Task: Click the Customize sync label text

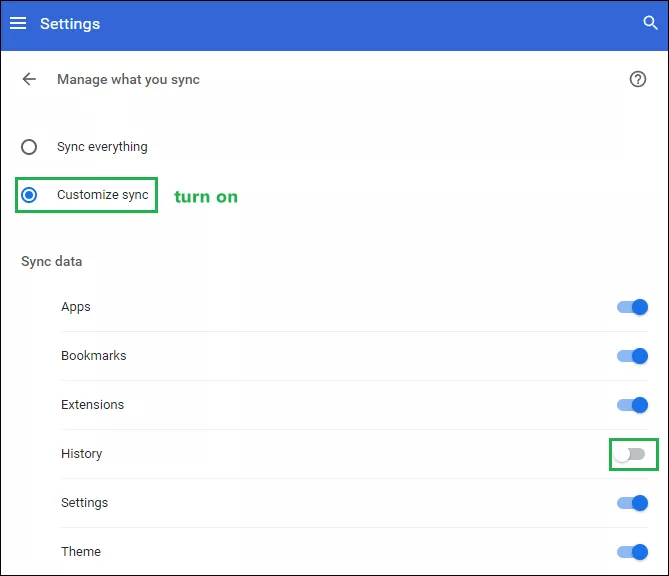Action: 103,195
